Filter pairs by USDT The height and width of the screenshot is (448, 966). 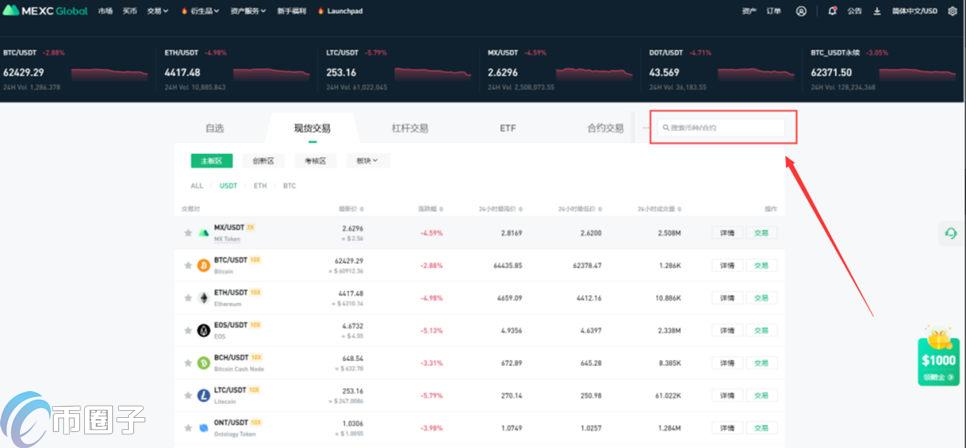click(228, 185)
